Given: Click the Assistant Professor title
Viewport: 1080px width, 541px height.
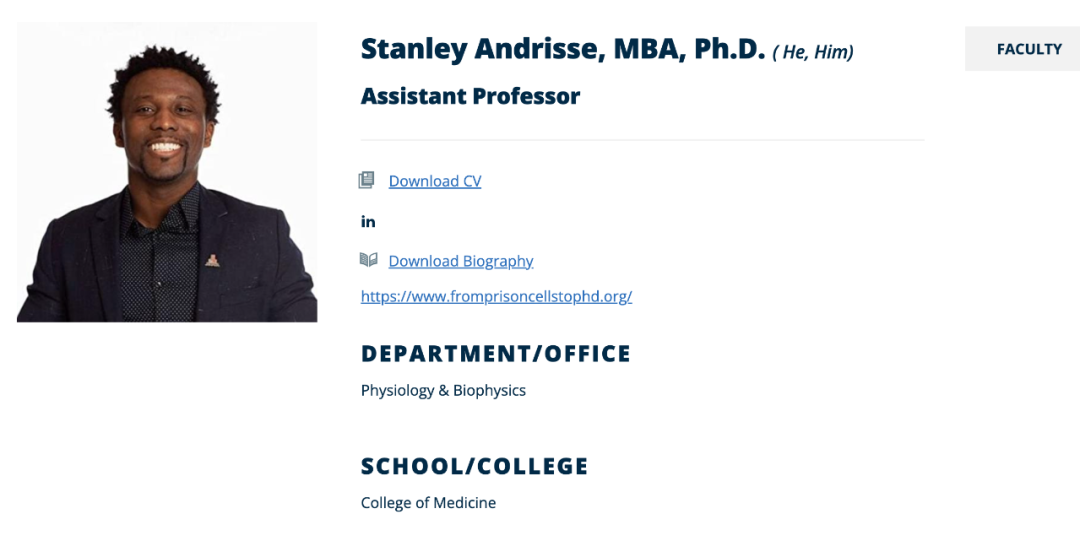Looking at the screenshot, I should 470,96.
